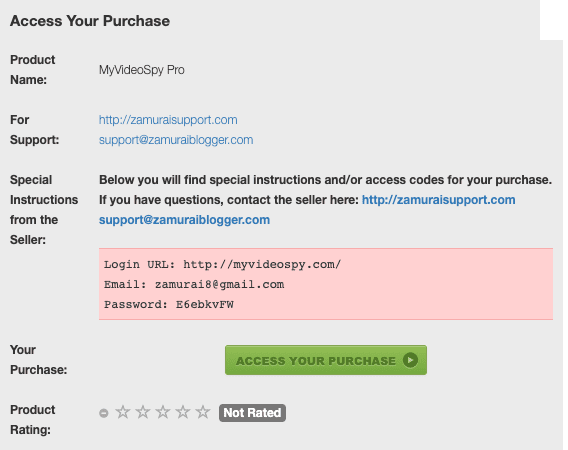
Task: Click the Password line in pink box
Action: click(x=169, y=304)
